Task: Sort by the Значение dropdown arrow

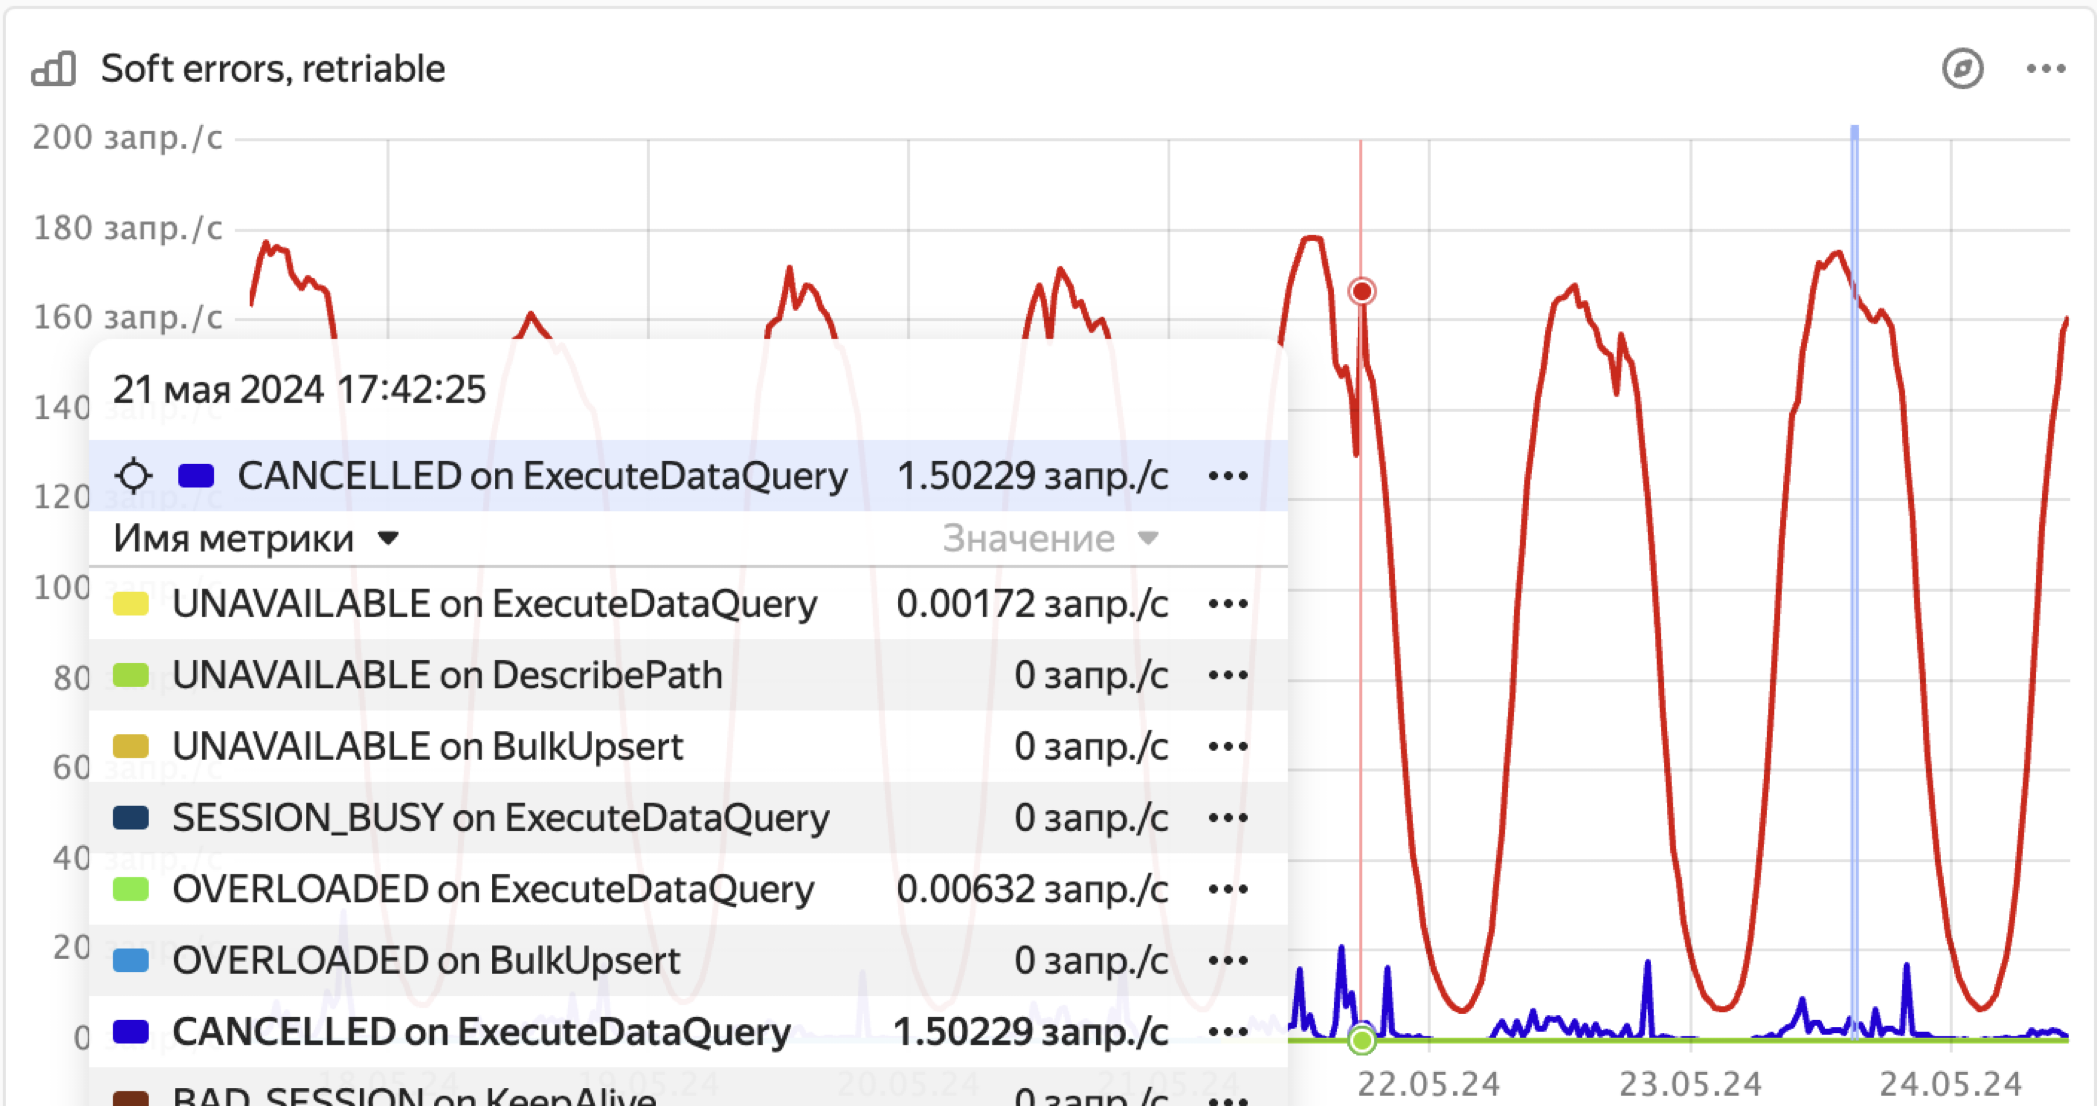Action: point(1148,539)
